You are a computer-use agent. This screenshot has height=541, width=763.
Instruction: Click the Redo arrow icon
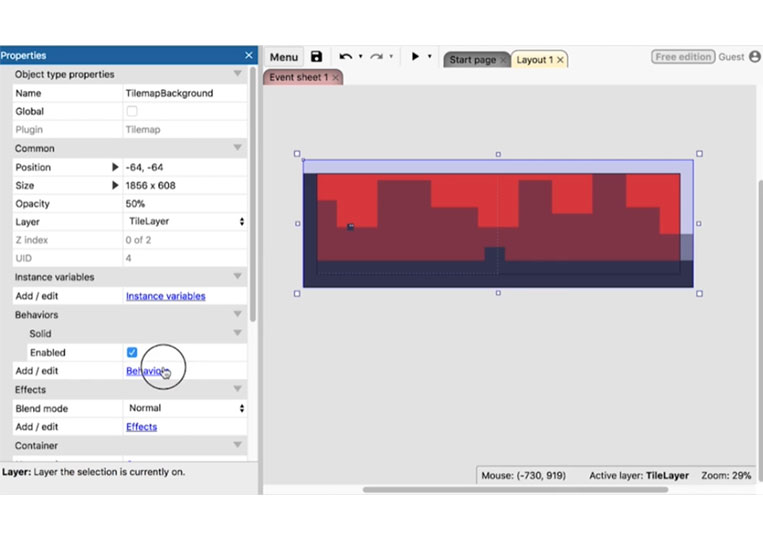(376, 56)
